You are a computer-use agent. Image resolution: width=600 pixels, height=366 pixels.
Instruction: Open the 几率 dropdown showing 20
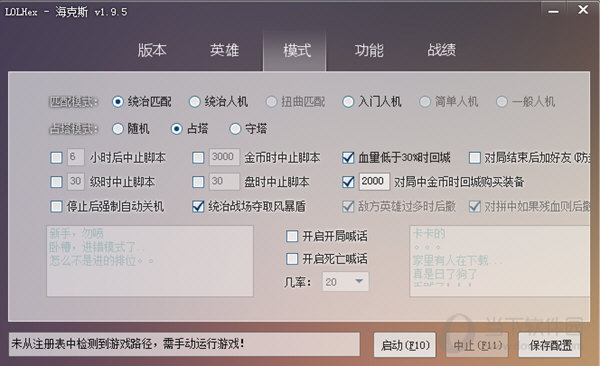coord(346,282)
